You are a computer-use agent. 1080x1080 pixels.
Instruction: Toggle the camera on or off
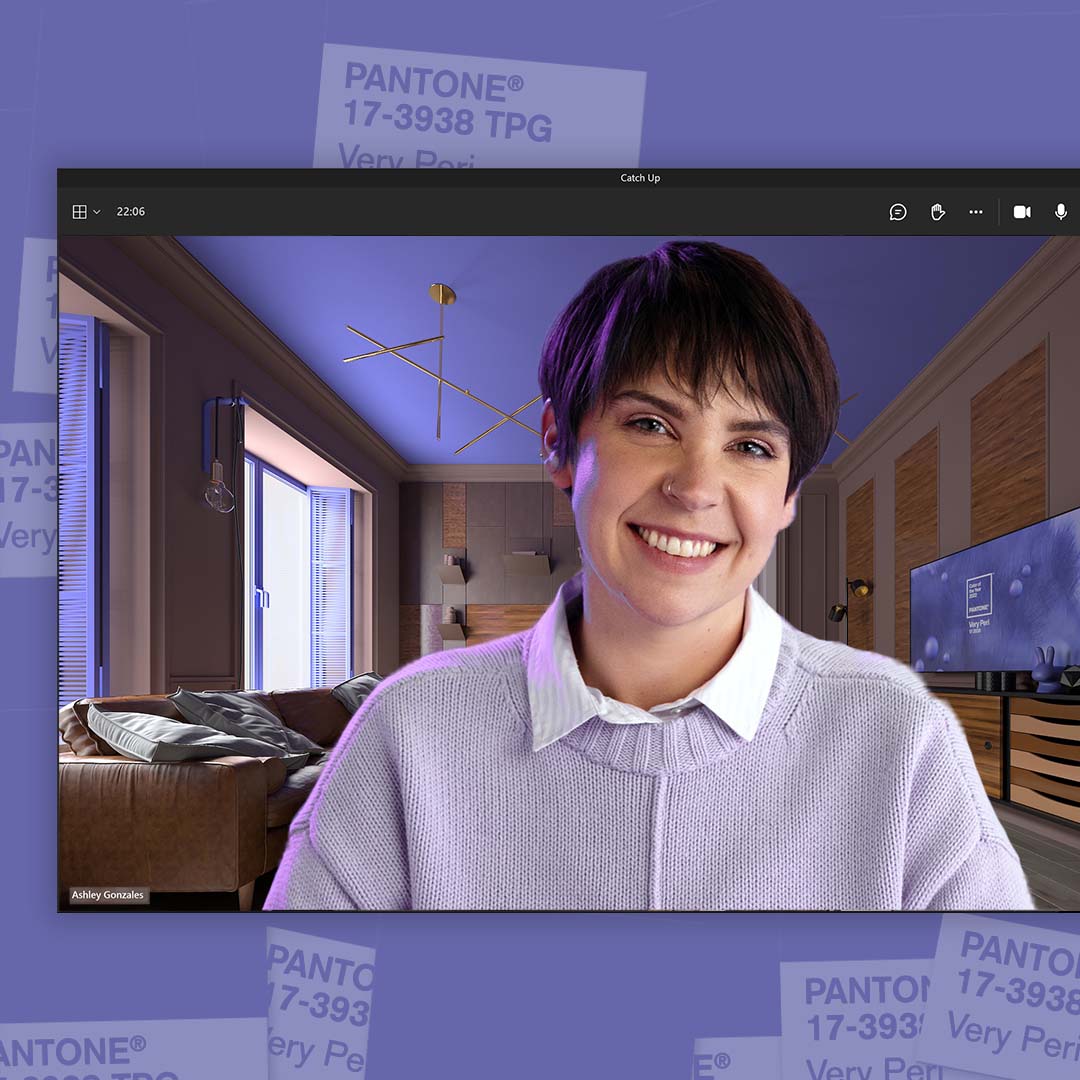pos(1021,211)
